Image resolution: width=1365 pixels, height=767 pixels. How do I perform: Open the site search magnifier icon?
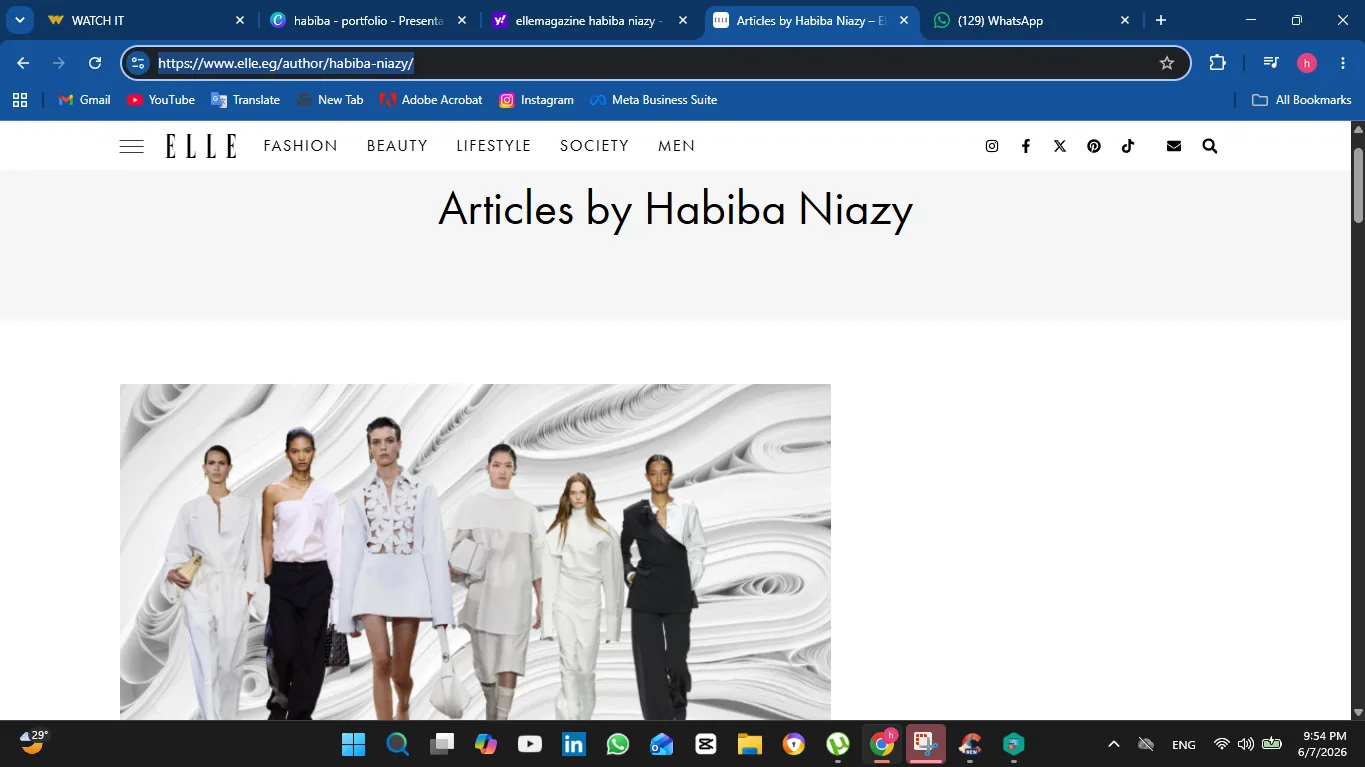pos(1210,146)
